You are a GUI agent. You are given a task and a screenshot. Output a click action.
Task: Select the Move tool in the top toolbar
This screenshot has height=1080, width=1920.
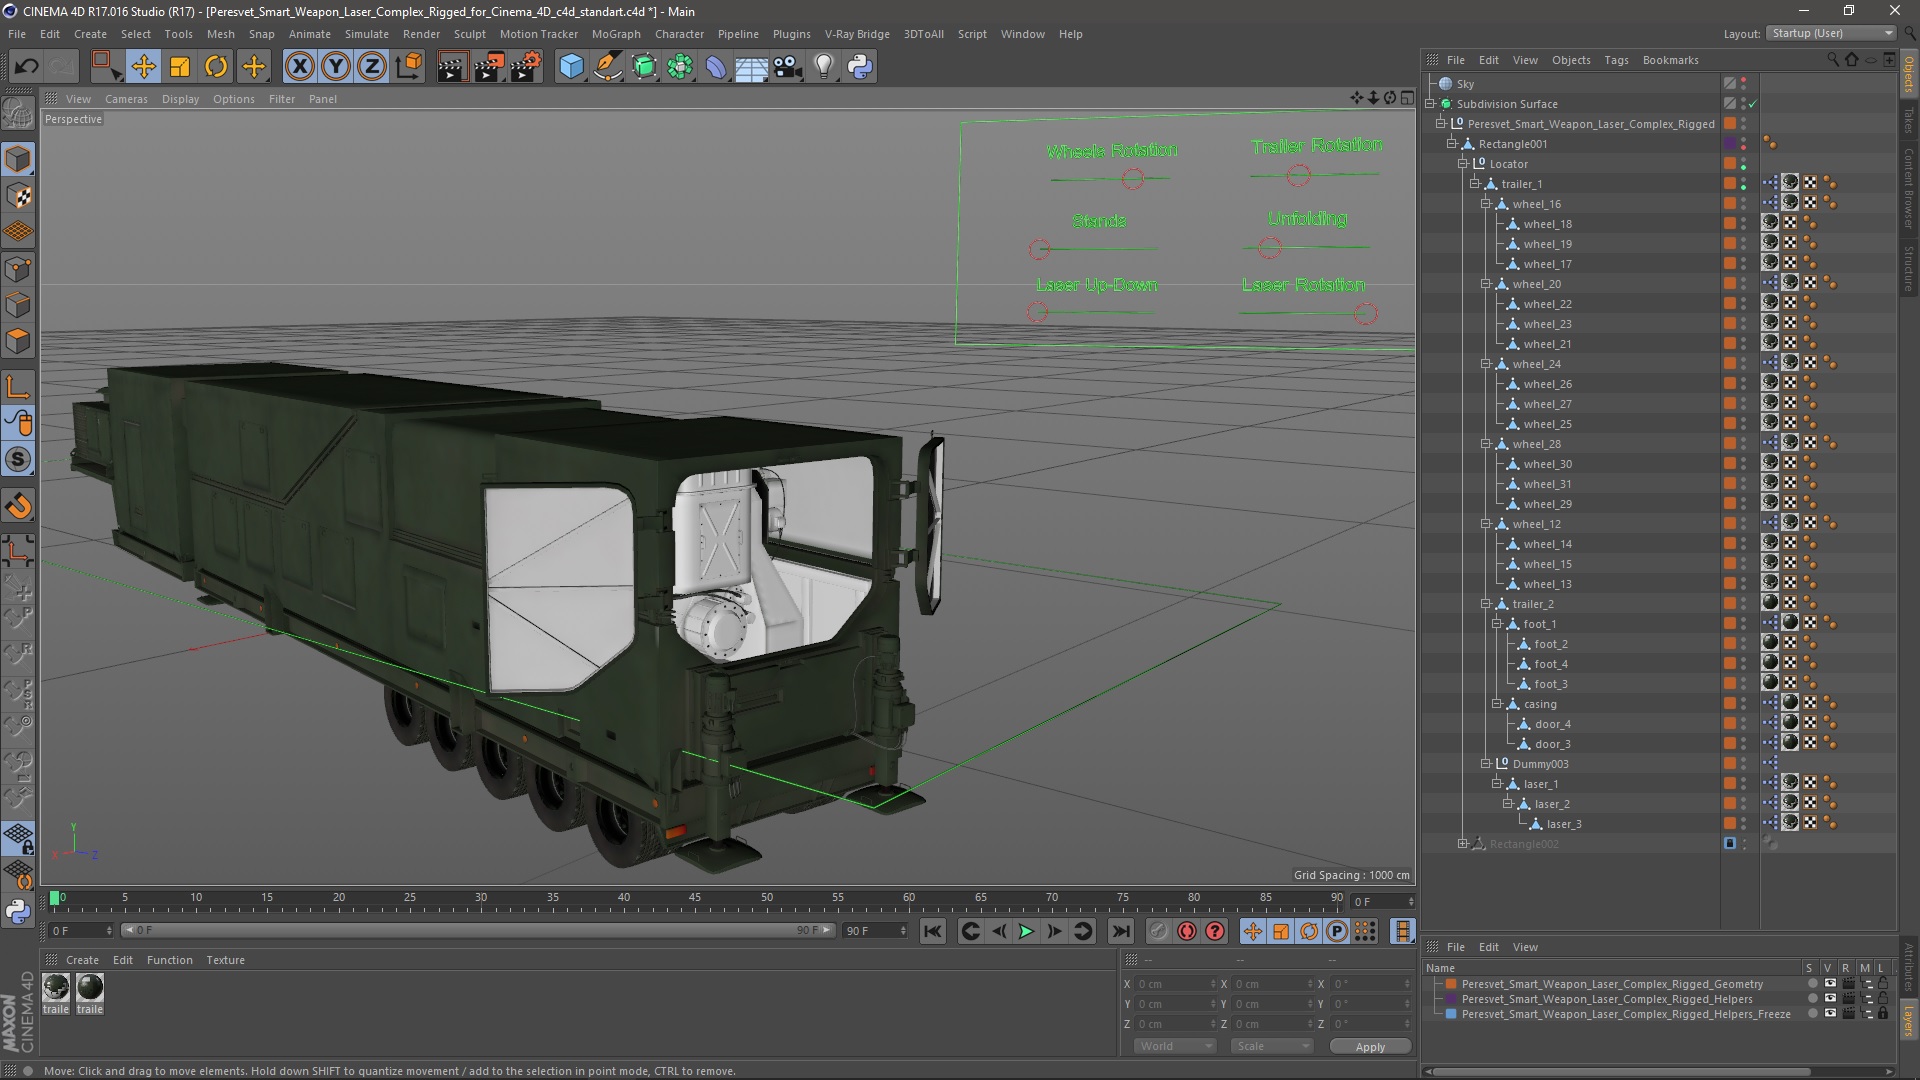pos(143,67)
